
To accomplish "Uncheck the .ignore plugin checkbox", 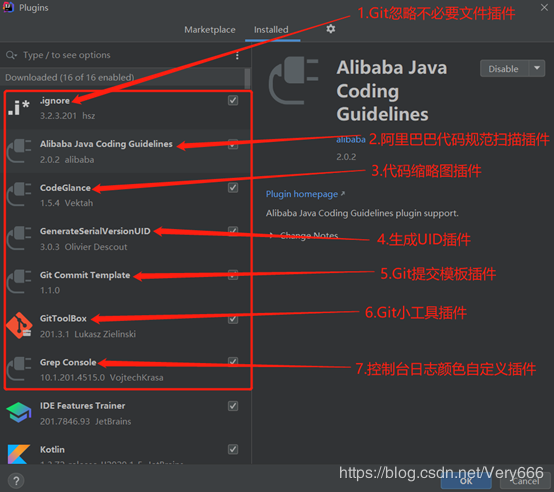I will [x=233, y=100].
